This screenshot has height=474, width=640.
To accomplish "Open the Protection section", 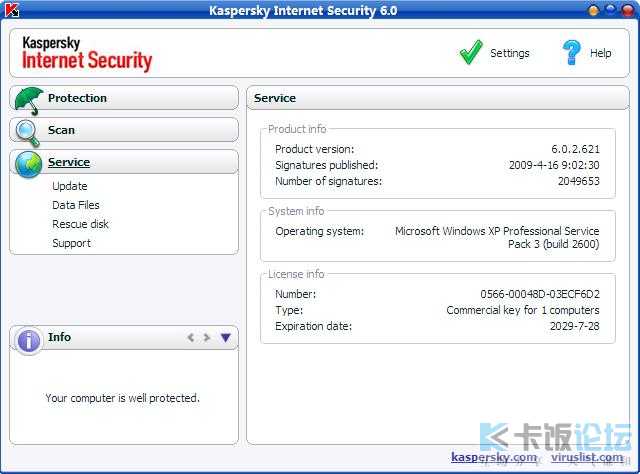I will [x=77, y=98].
